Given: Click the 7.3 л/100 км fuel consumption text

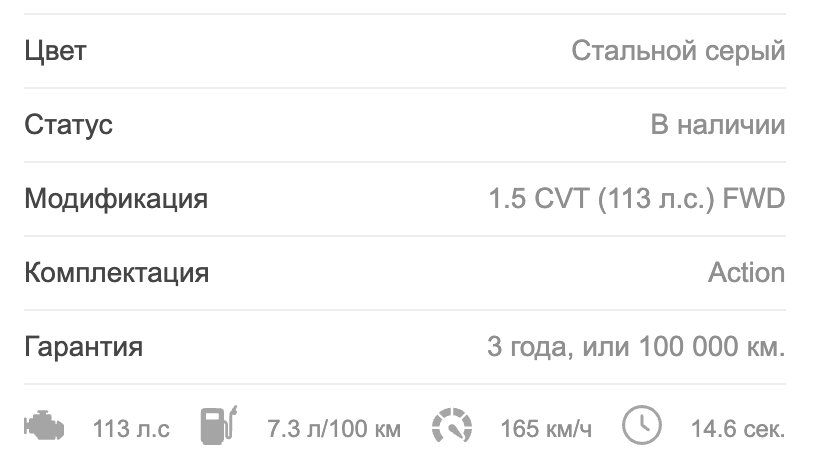Looking at the screenshot, I should 334,430.
